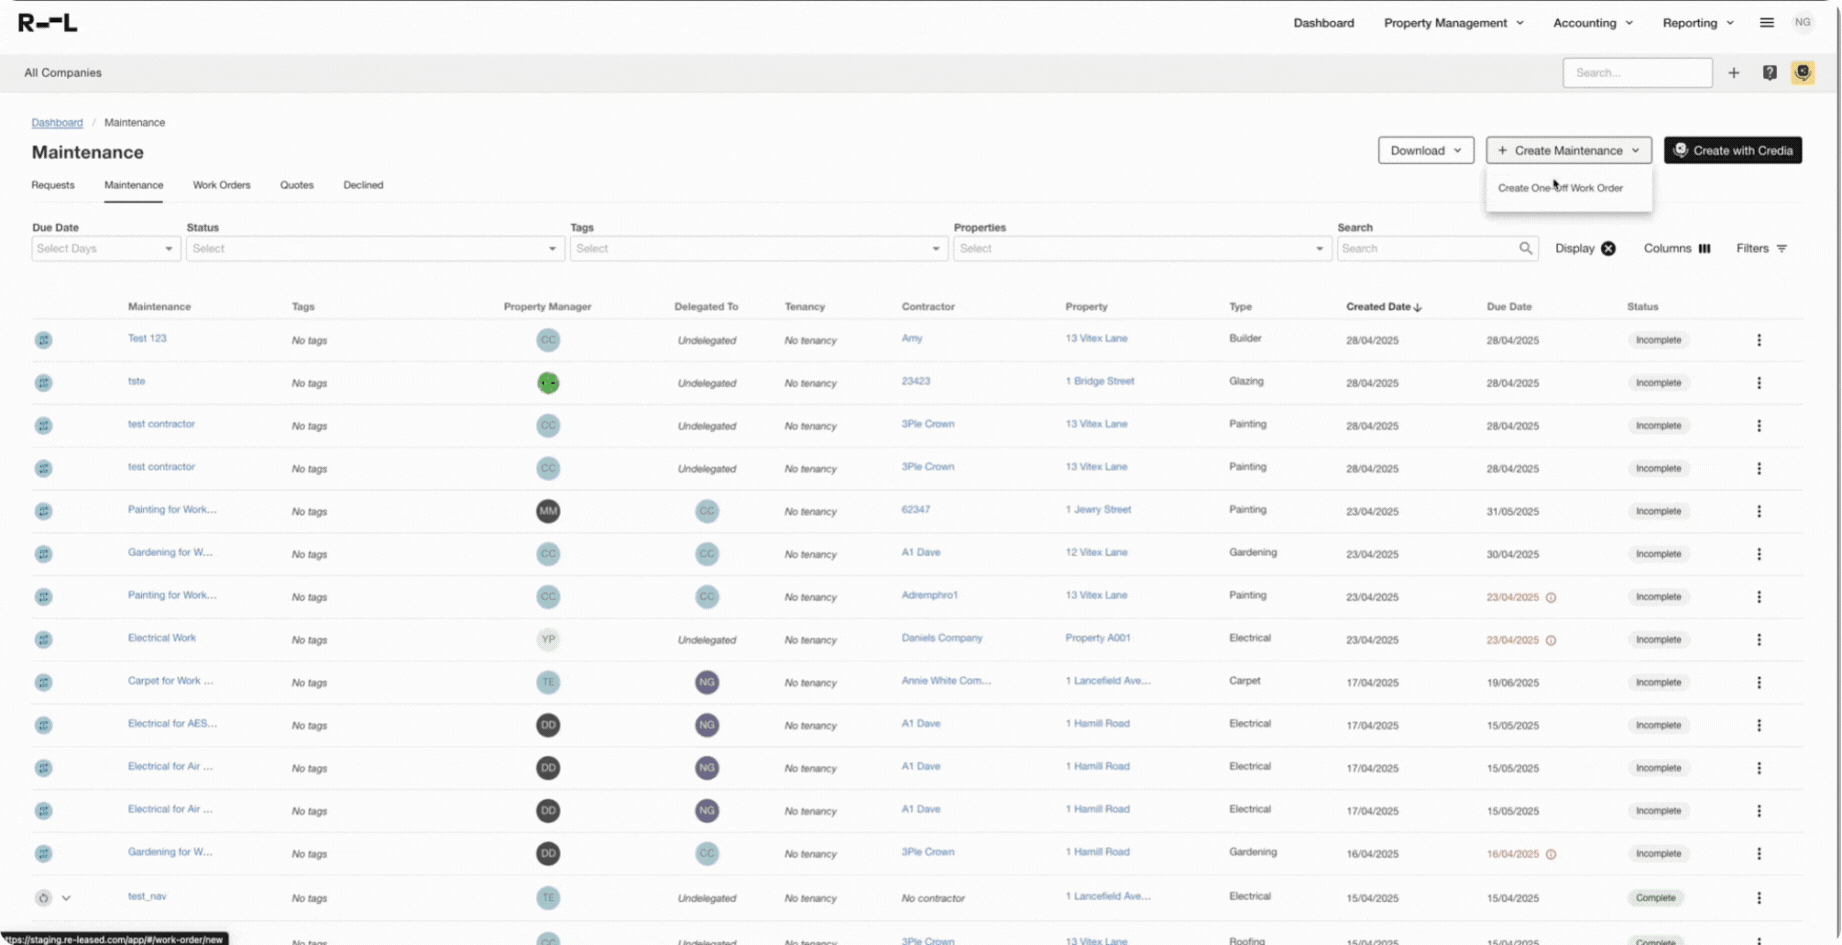This screenshot has height=945, width=1842.
Task: Open the yellow Credia assistant icon
Action: [1803, 73]
